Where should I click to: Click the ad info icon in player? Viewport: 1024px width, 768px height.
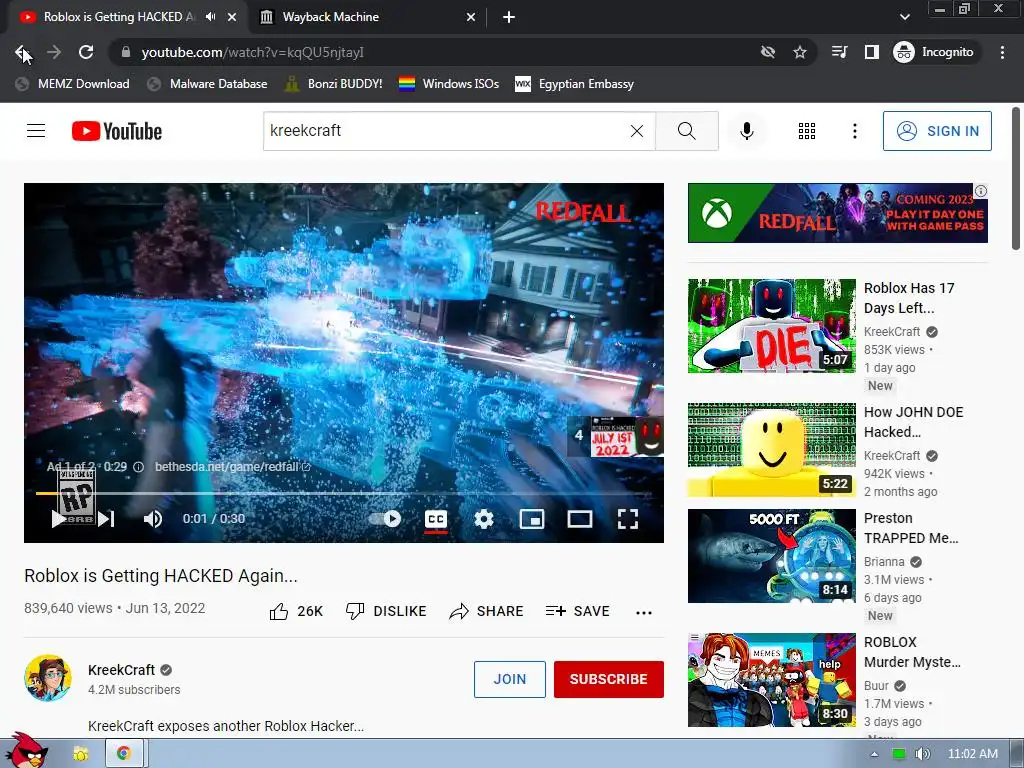point(138,466)
